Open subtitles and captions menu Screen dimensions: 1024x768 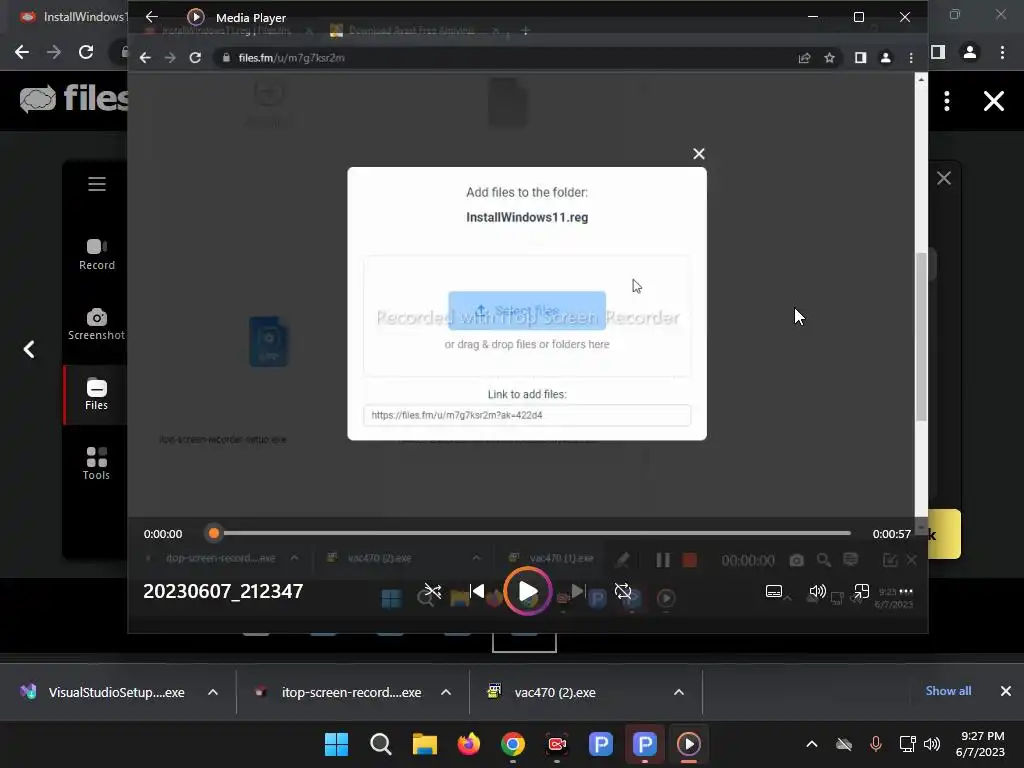click(774, 592)
